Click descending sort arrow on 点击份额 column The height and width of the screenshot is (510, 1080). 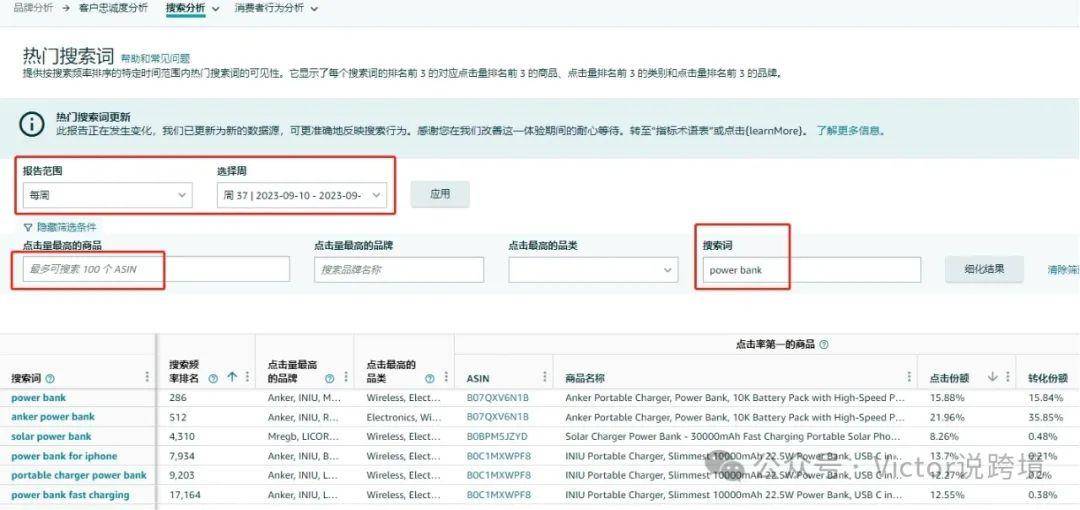click(x=992, y=377)
